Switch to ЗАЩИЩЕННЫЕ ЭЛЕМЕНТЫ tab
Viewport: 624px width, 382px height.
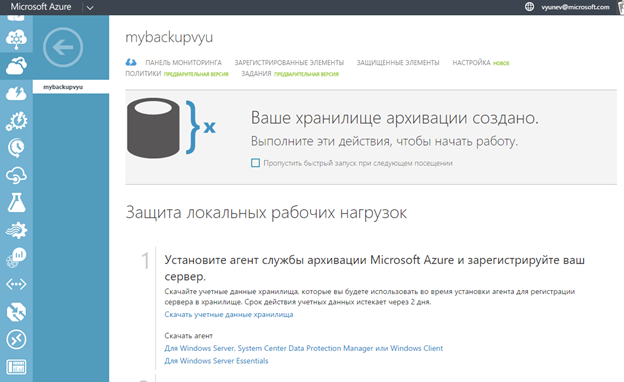pyautogui.click(x=398, y=62)
